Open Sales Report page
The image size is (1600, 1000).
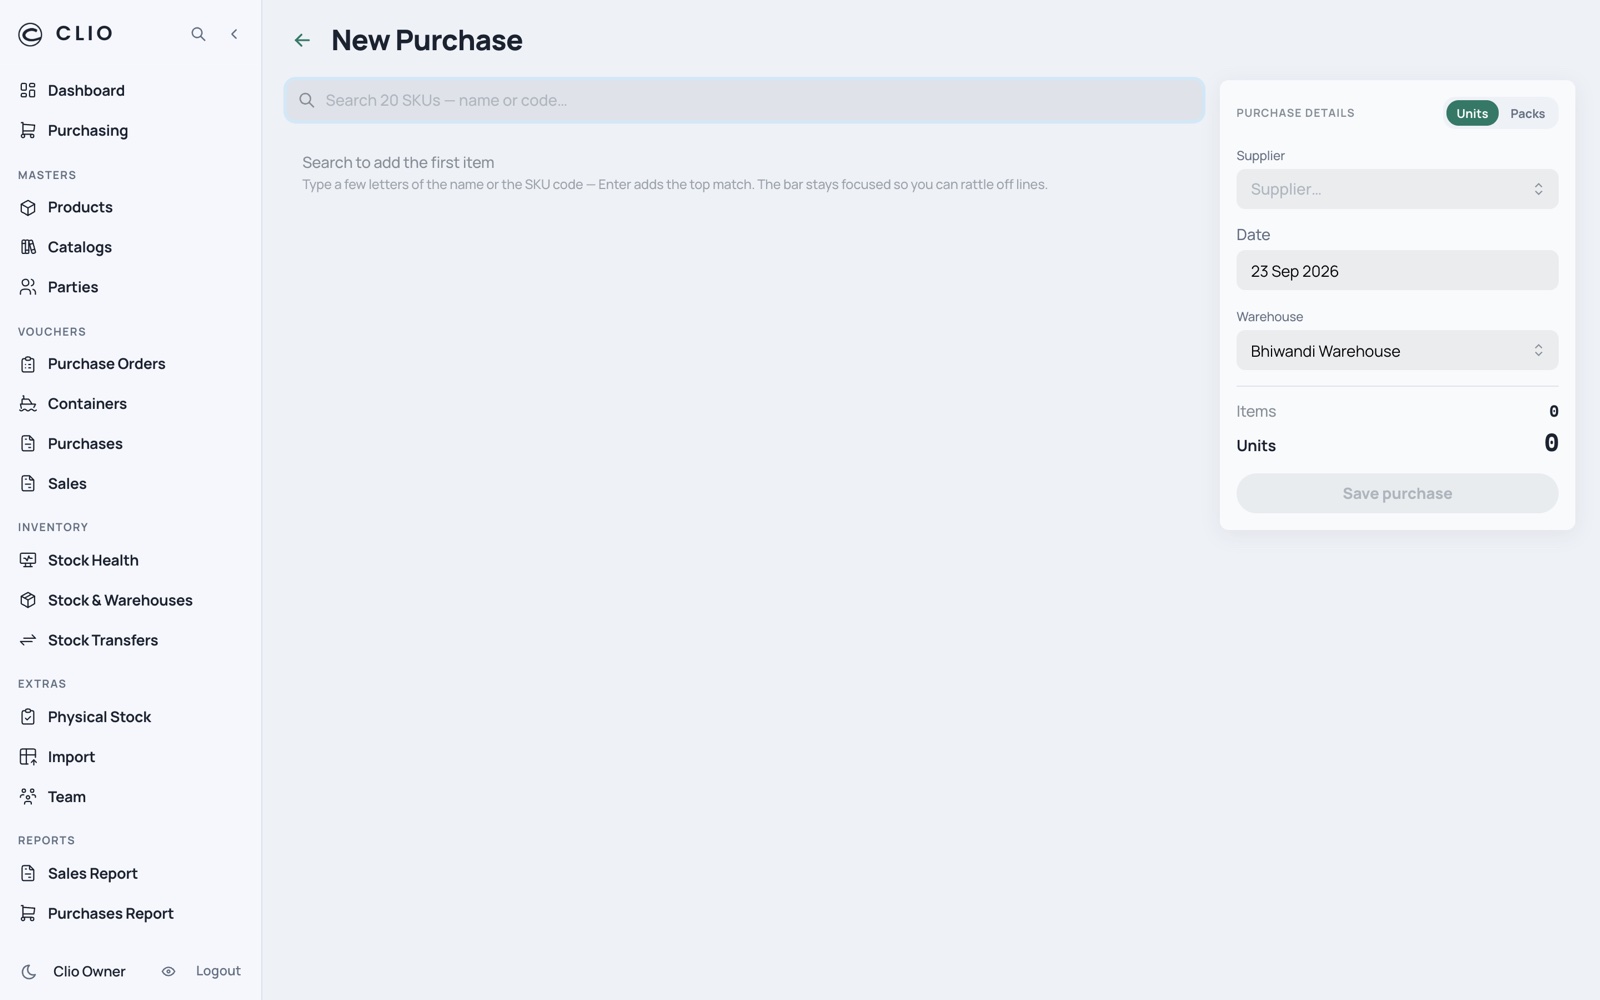93,874
